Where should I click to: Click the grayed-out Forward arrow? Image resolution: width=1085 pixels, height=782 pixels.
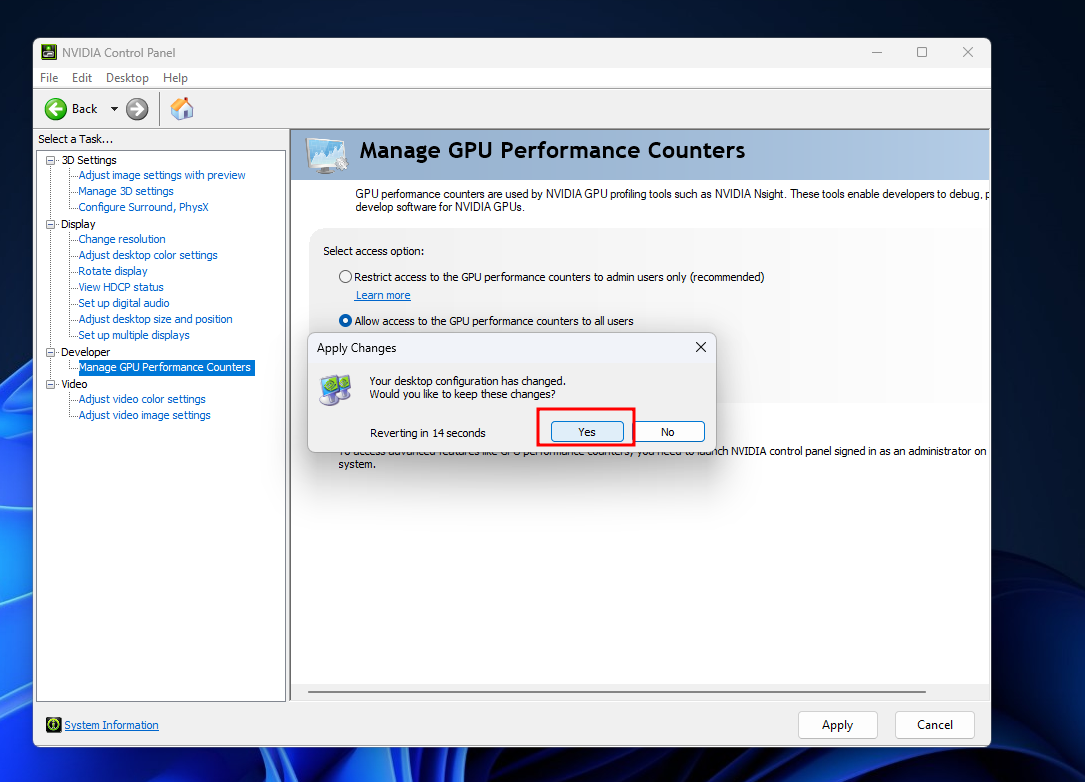click(137, 108)
